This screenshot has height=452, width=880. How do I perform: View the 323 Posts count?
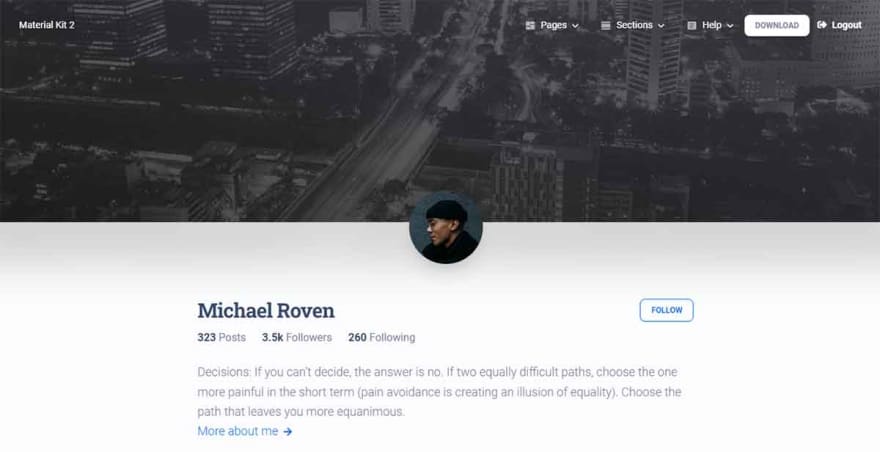click(222, 337)
